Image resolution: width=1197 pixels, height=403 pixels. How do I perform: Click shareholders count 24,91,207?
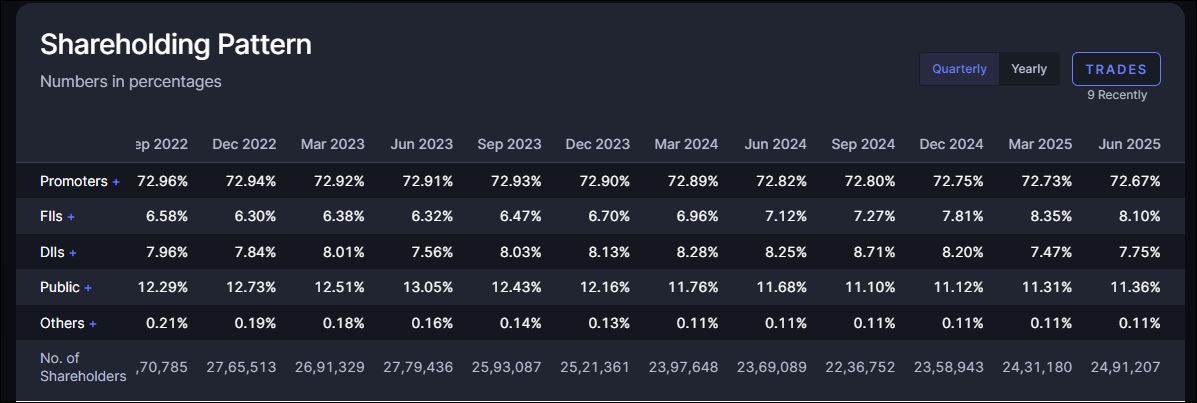tap(1126, 367)
